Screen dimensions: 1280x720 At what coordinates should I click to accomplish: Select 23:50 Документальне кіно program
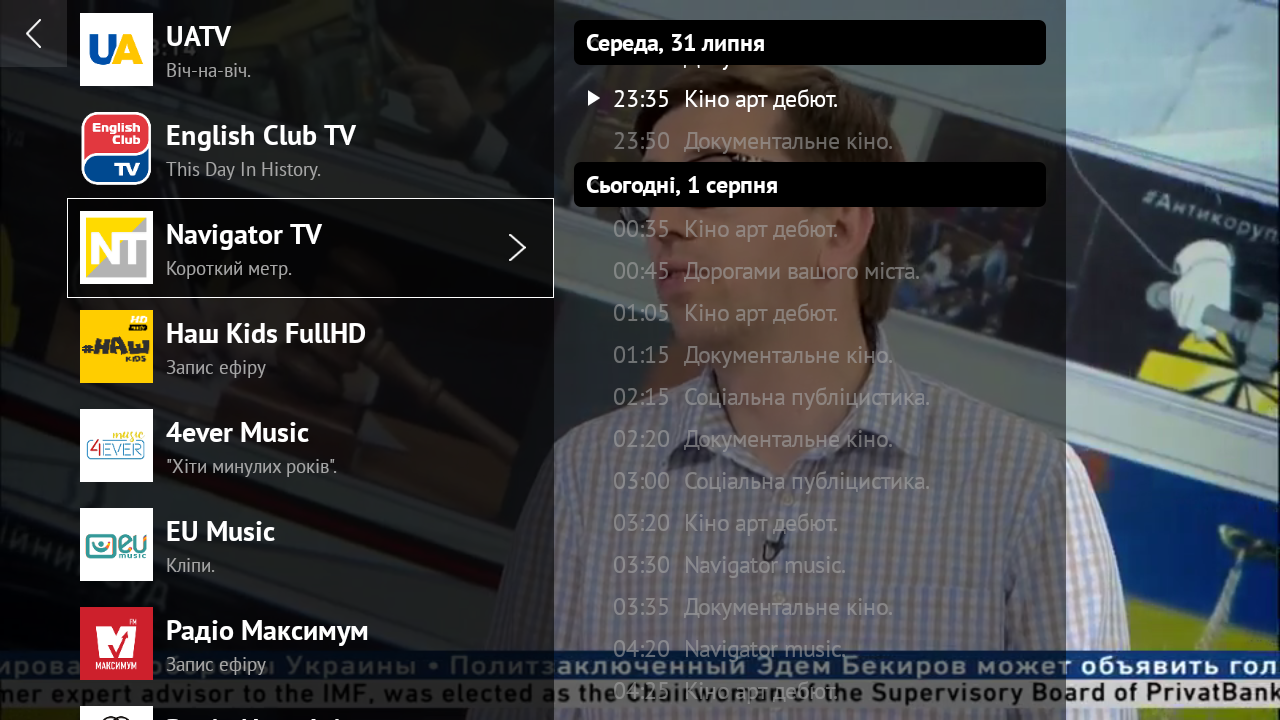coord(753,141)
